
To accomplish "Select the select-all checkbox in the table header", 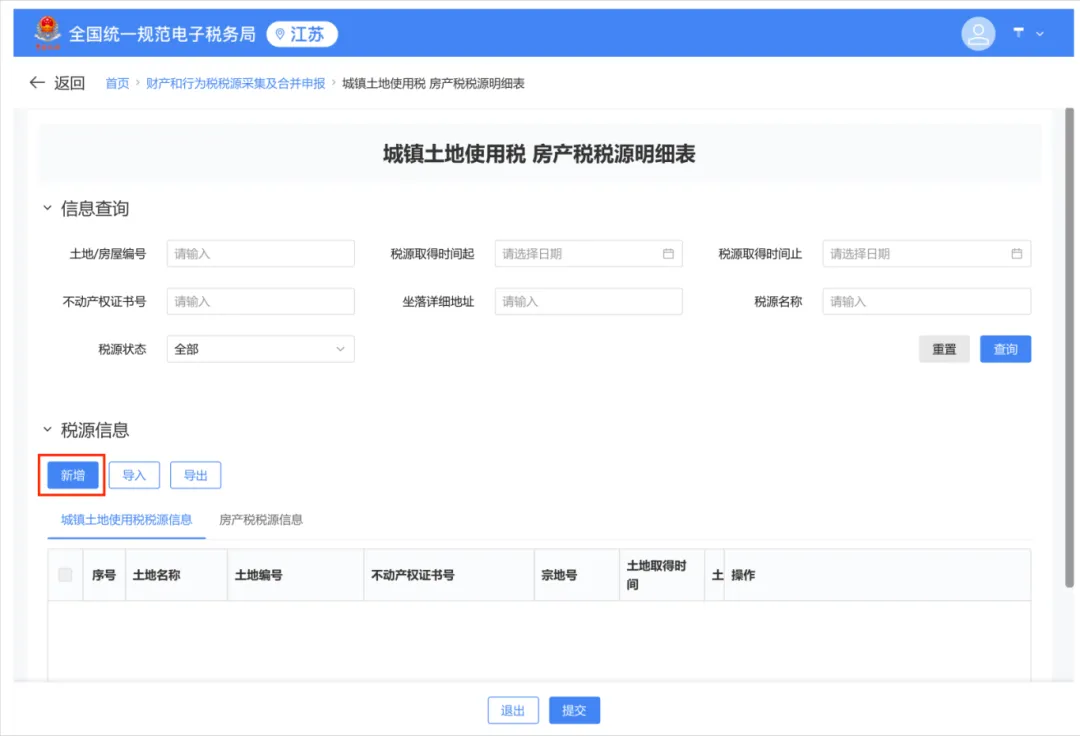I will point(63,574).
